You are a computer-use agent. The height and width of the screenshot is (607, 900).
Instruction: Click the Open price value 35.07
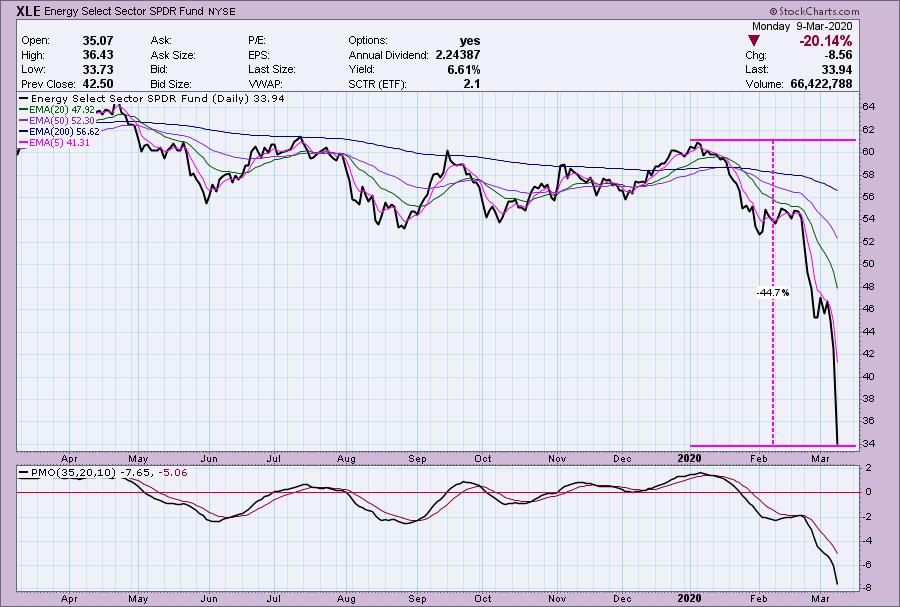pos(98,41)
